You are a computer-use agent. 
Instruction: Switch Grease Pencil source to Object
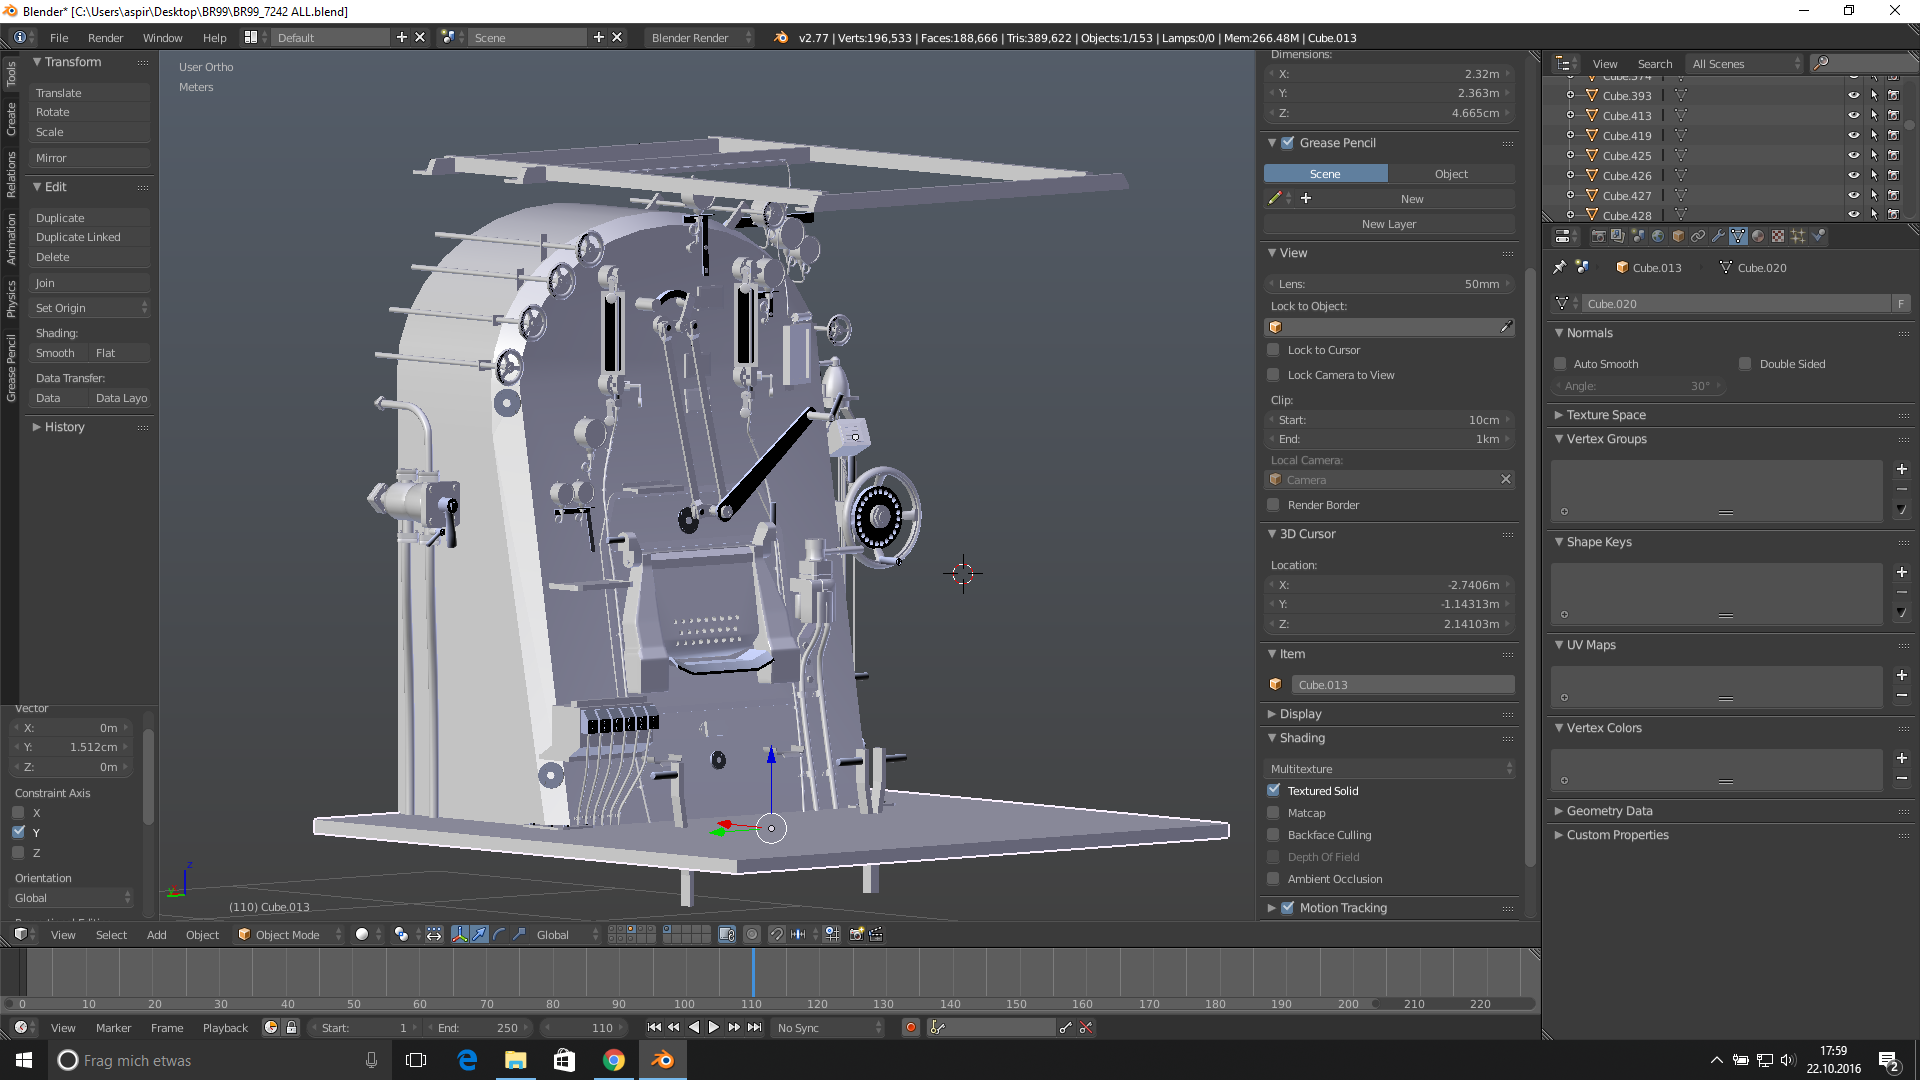click(1451, 174)
